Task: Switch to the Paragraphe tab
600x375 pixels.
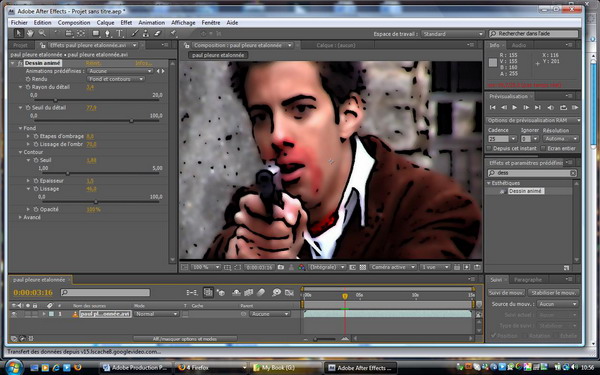Action: (x=528, y=280)
